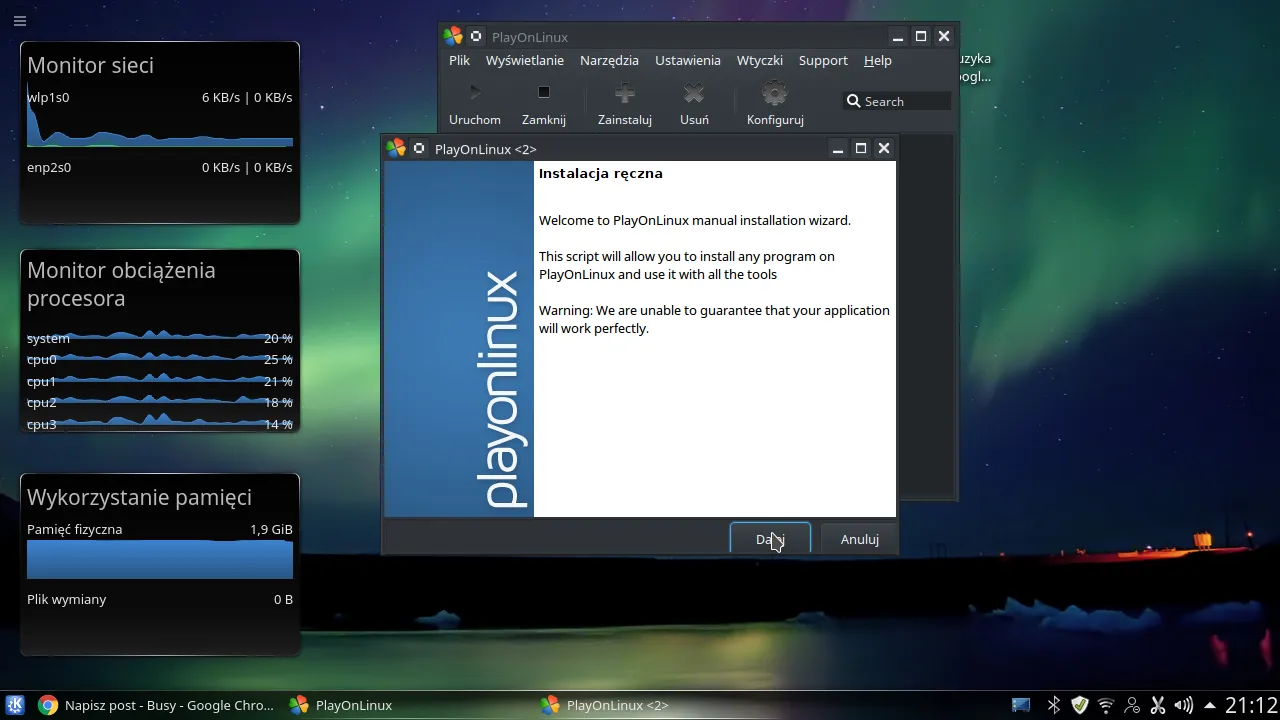Open the Wtyczki menu

coord(760,60)
